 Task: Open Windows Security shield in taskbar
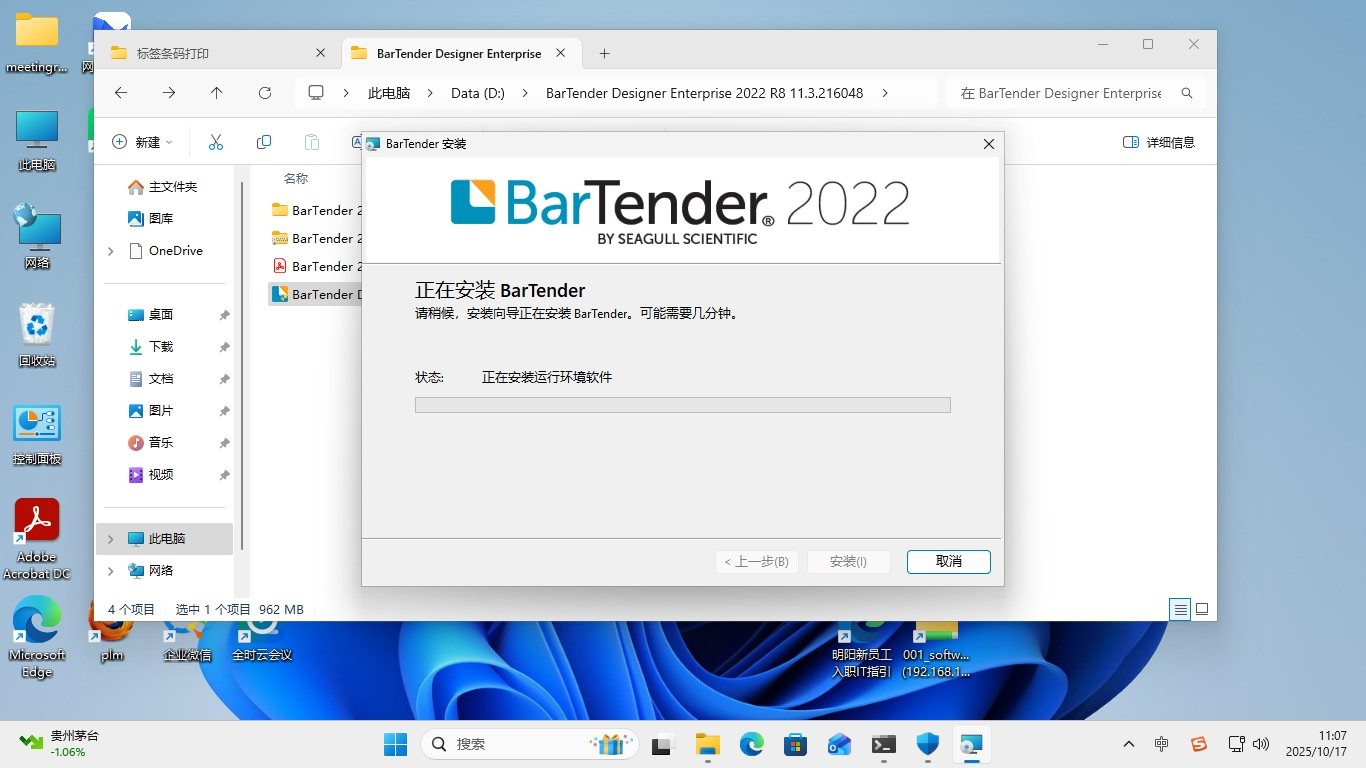(x=928, y=744)
